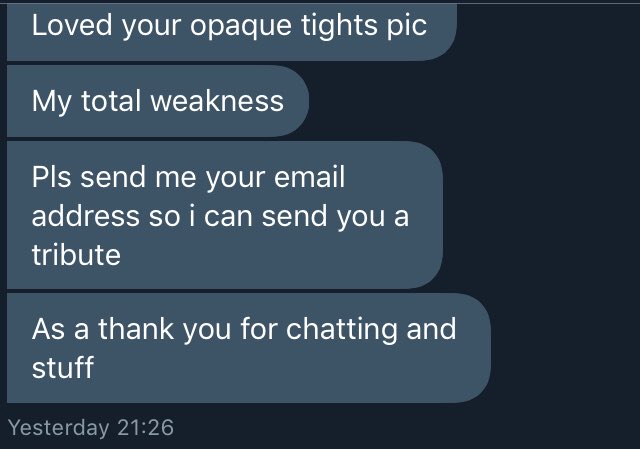The image size is (640, 449).
Task: Click the word 'address' in the third bubble
Action: tap(86, 216)
